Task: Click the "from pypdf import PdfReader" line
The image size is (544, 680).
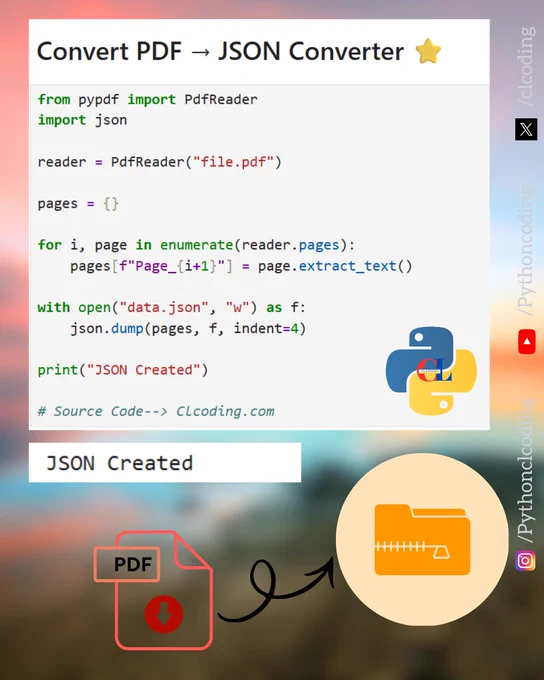Action: [x=147, y=99]
